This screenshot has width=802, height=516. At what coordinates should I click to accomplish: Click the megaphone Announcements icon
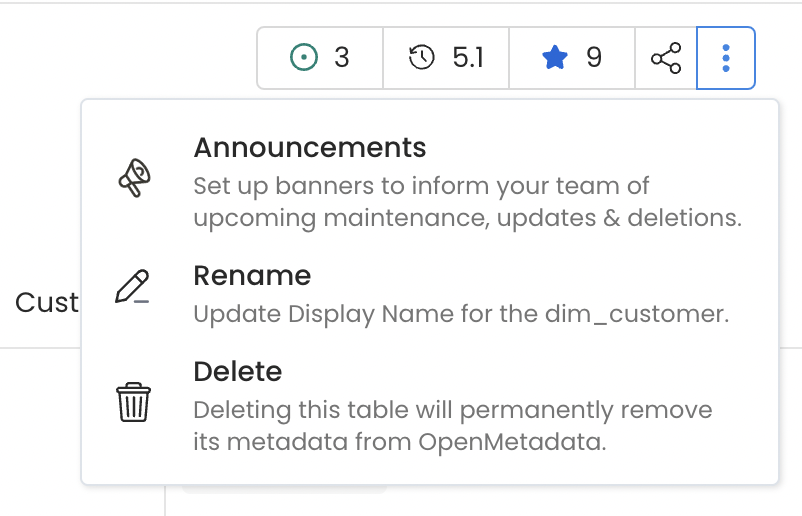click(134, 180)
